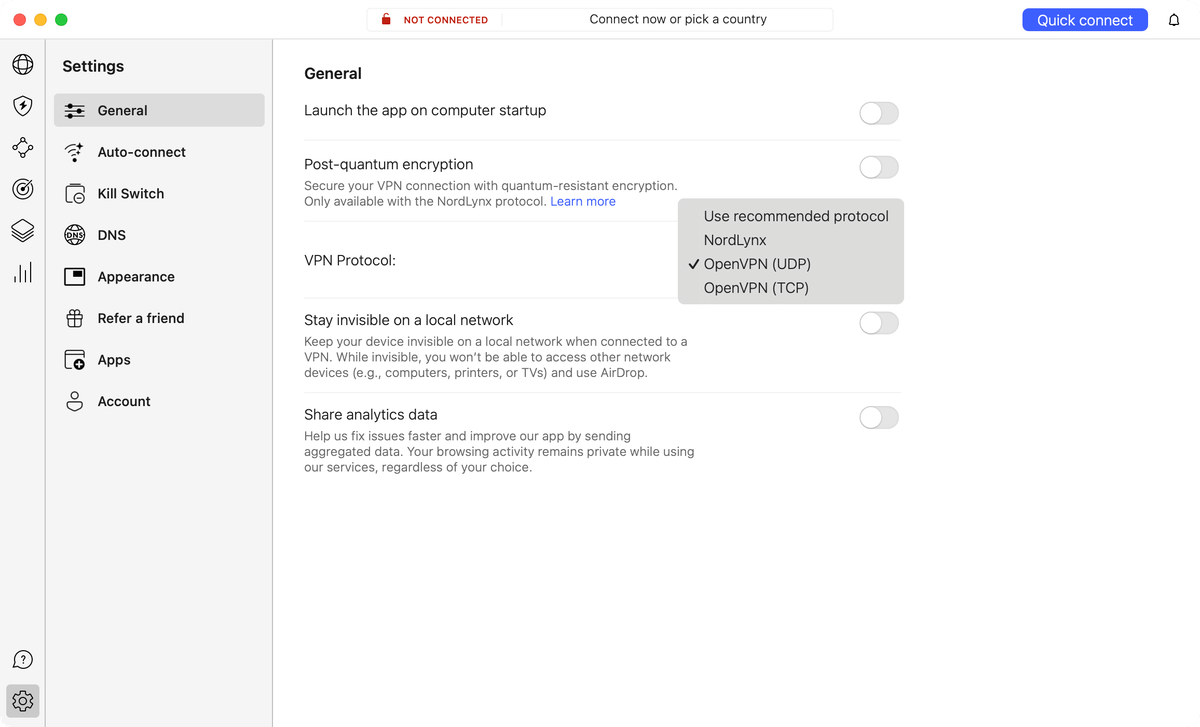Image resolution: width=1200 pixels, height=727 pixels.
Task: Open the notifications bell icon
Action: [x=1174, y=20]
